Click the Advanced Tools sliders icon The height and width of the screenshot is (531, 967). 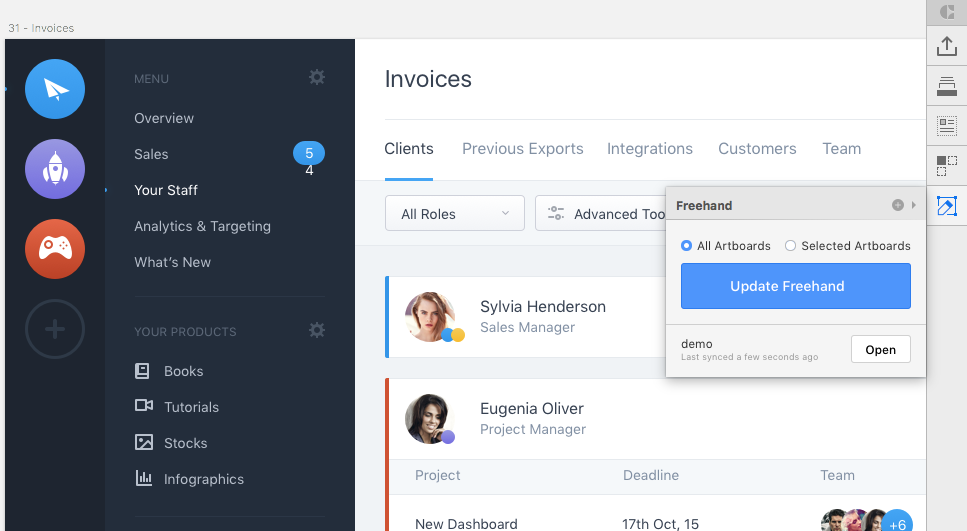[x=556, y=213]
